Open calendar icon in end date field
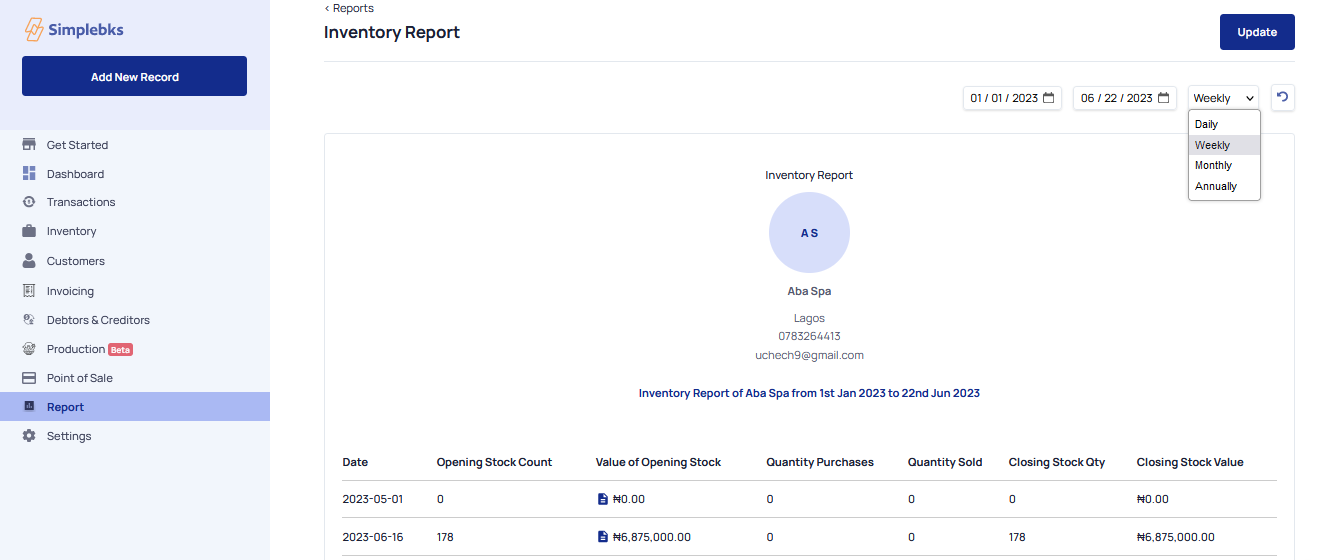This screenshot has width=1322, height=560. [x=1163, y=98]
